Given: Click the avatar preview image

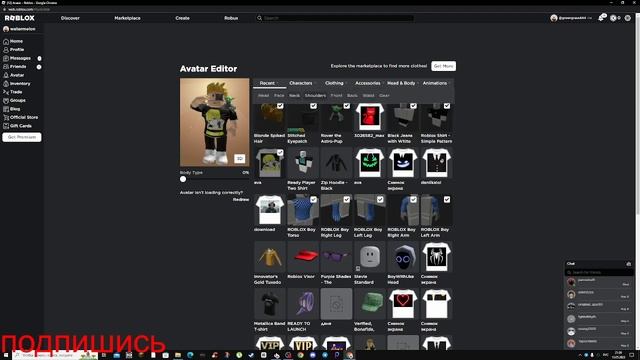Looking at the screenshot, I should pos(214,122).
